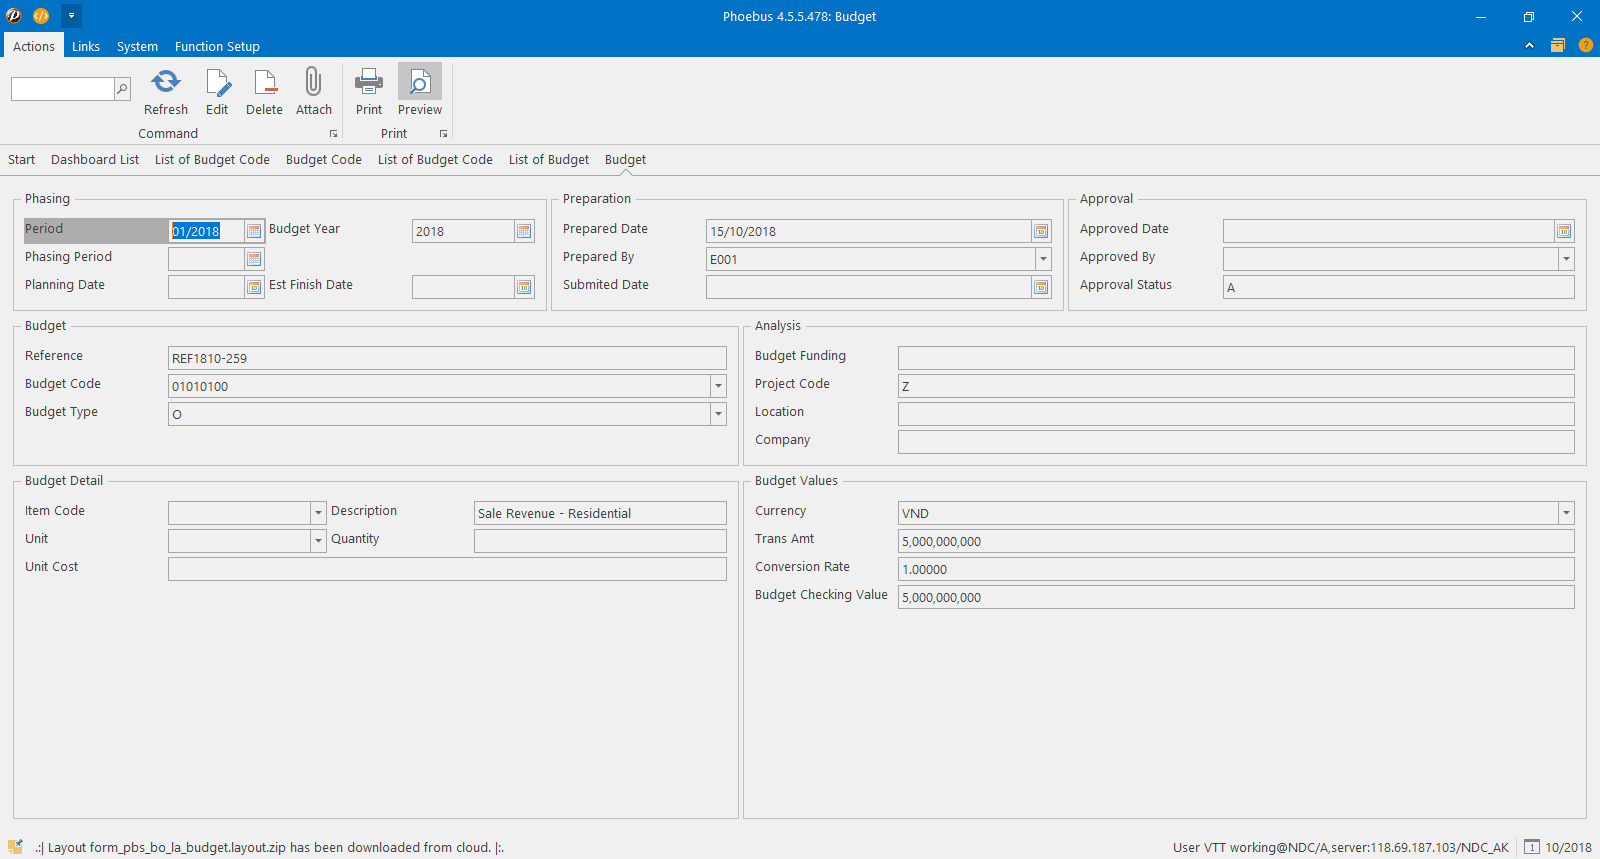Click the Company input field

[x=1236, y=442]
